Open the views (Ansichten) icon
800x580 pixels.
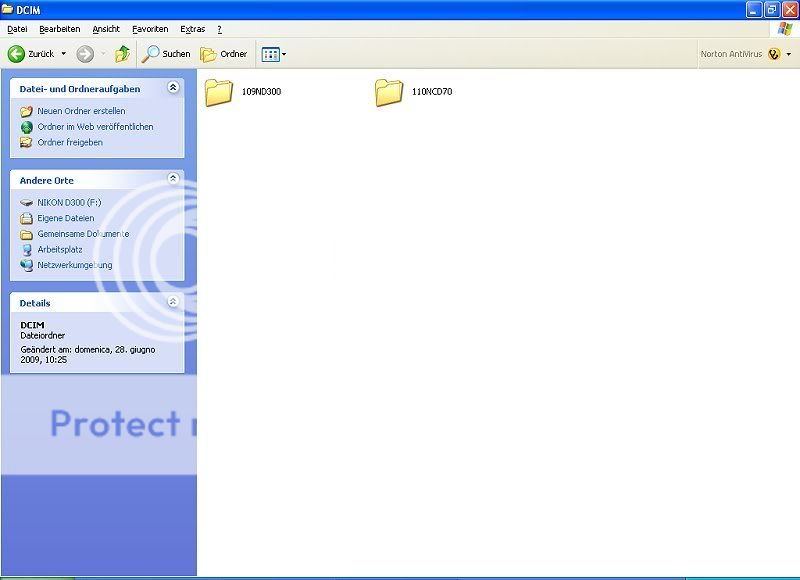[x=270, y=54]
